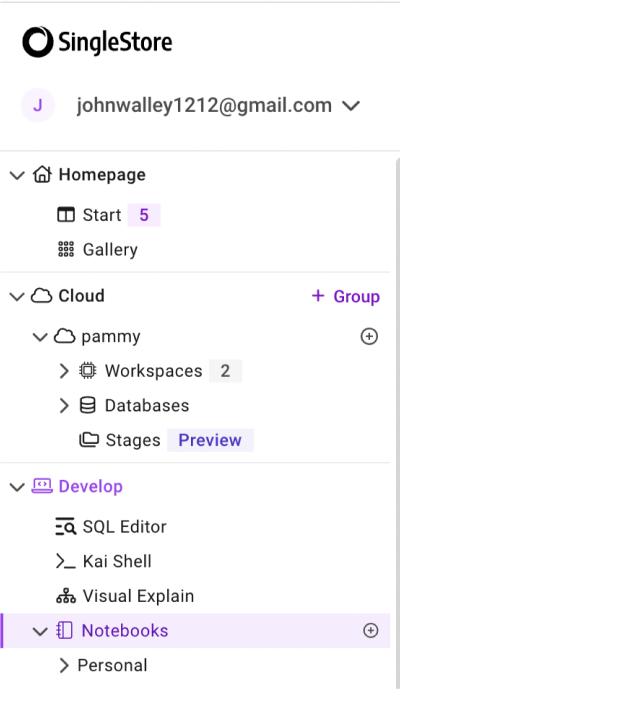Viewport: 640px width, 720px height.
Task: Collapse the pammy workspace group
Action: pyautogui.click(x=41, y=337)
